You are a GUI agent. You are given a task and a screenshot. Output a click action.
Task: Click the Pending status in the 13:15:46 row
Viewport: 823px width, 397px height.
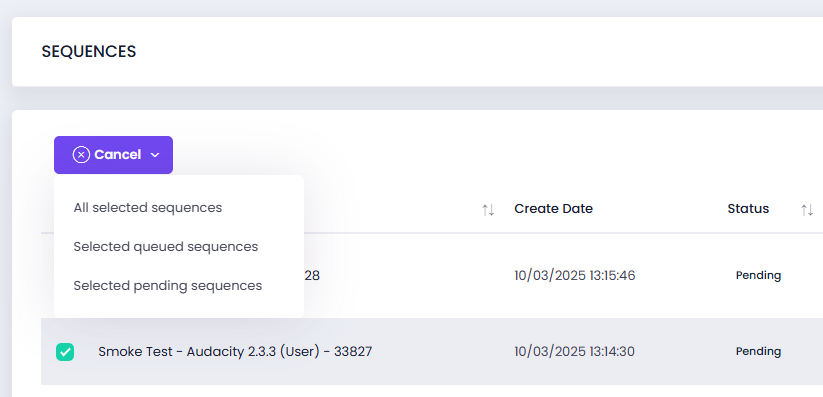coord(758,275)
